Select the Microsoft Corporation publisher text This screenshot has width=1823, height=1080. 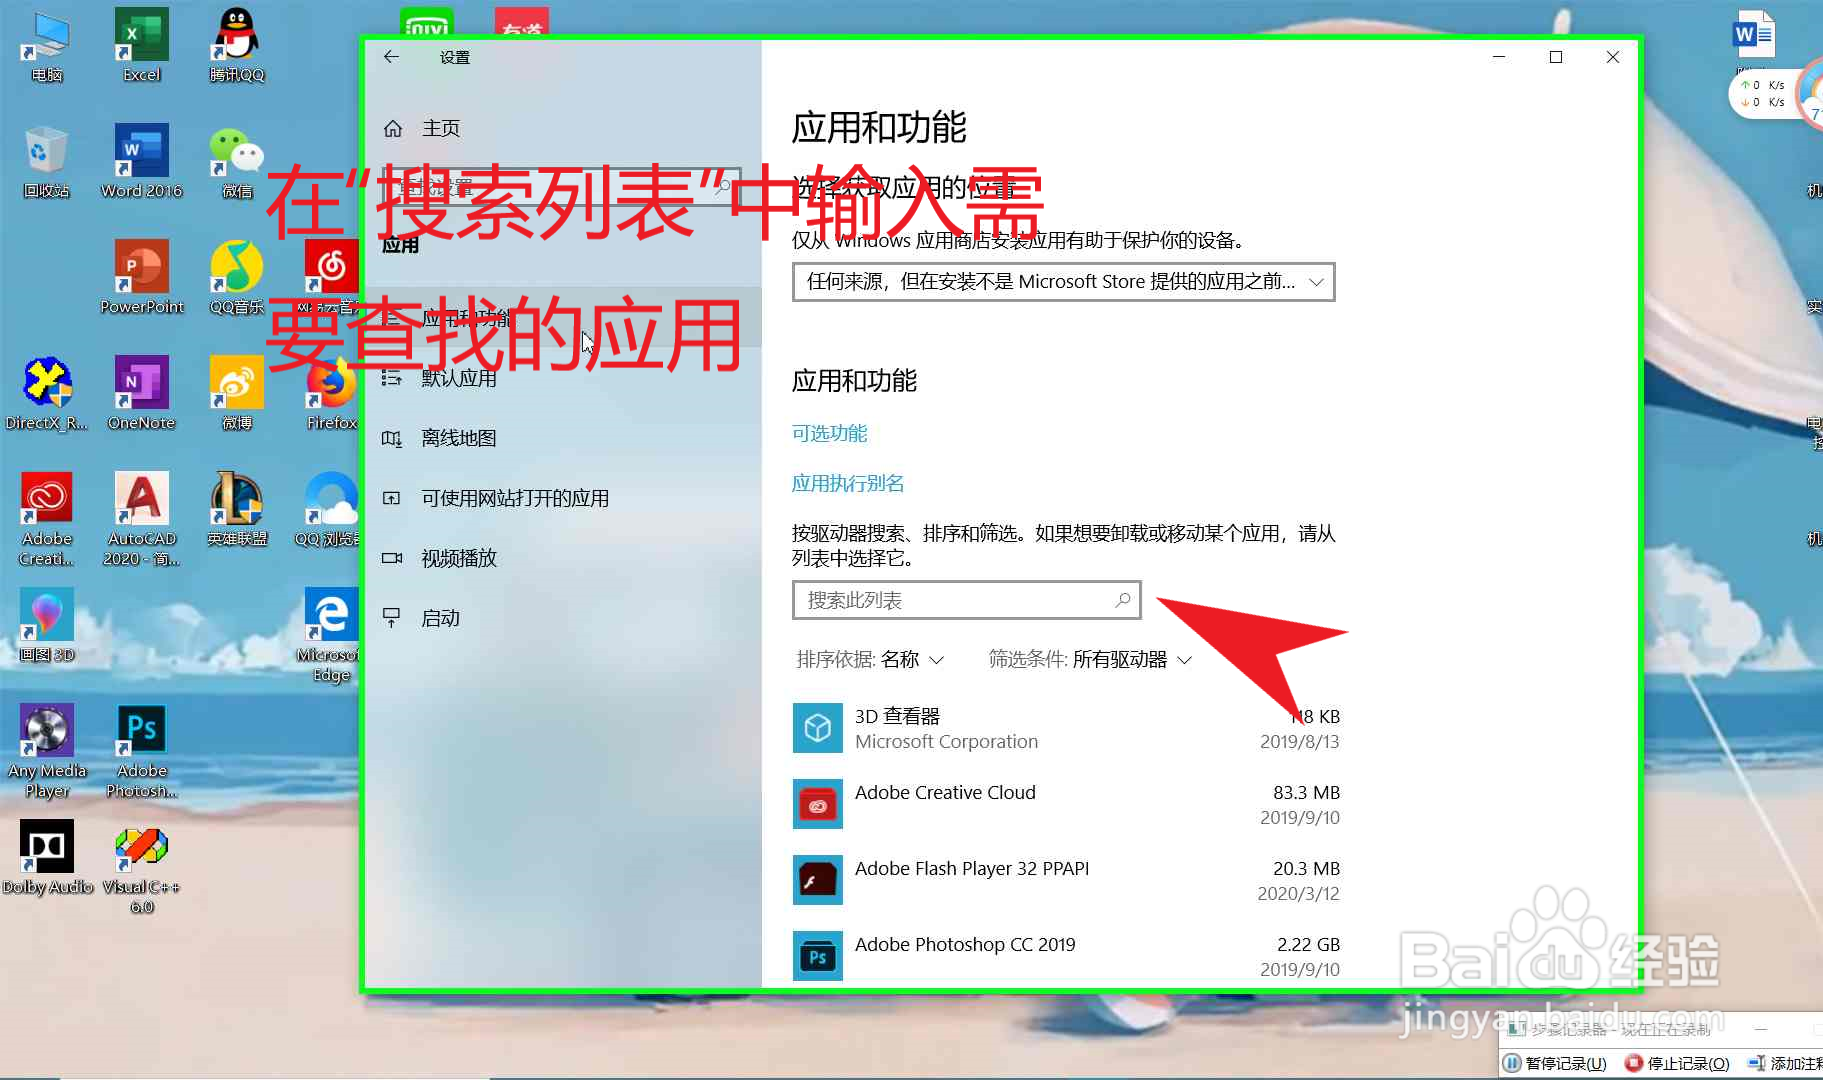(946, 741)
